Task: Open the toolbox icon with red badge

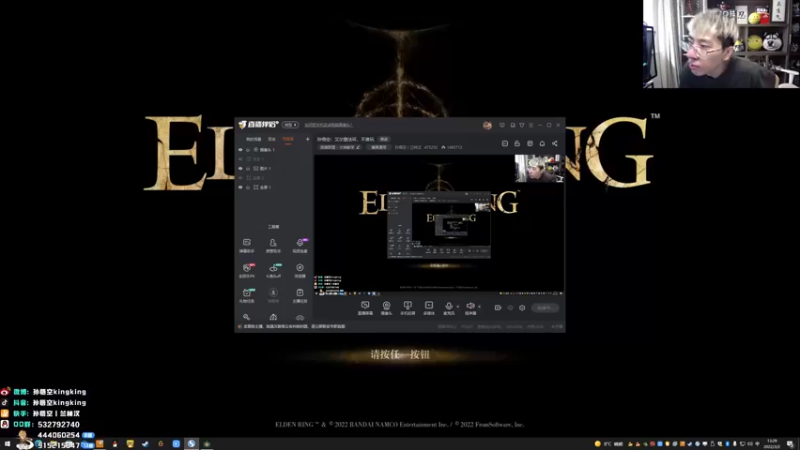Action: pyautogui.click(x=247, y=270)
